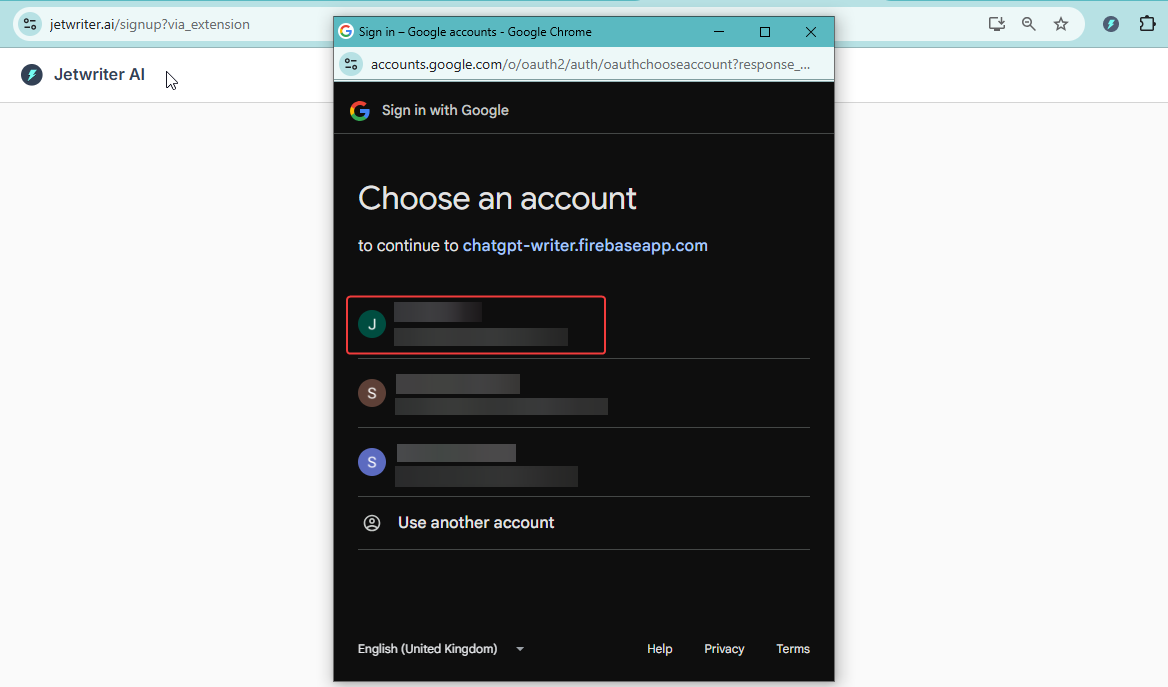The height and width of the screenshot is (687, 1168).
Task: Click the Jetwriter AI brand text
Action: [x=99, y=75]
